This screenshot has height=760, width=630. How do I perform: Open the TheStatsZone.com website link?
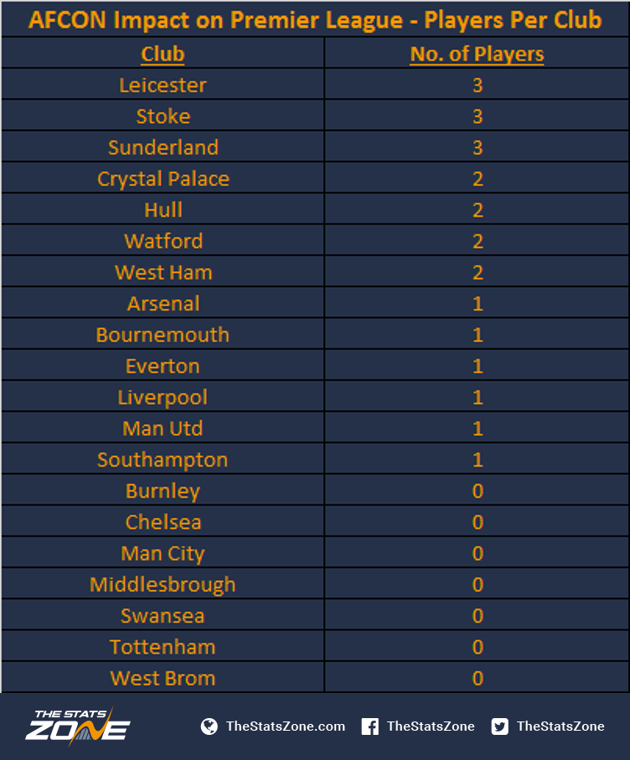(x=285, y=726)
